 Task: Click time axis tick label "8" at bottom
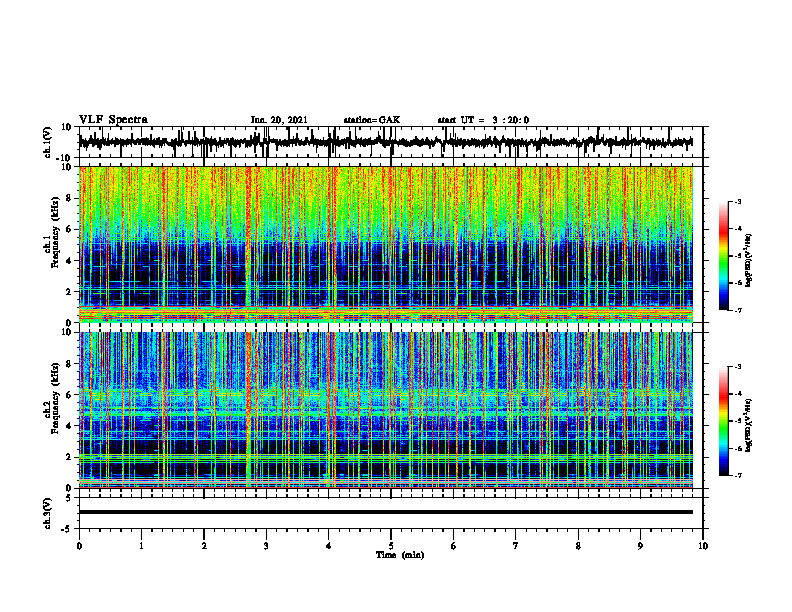[578, 546]
